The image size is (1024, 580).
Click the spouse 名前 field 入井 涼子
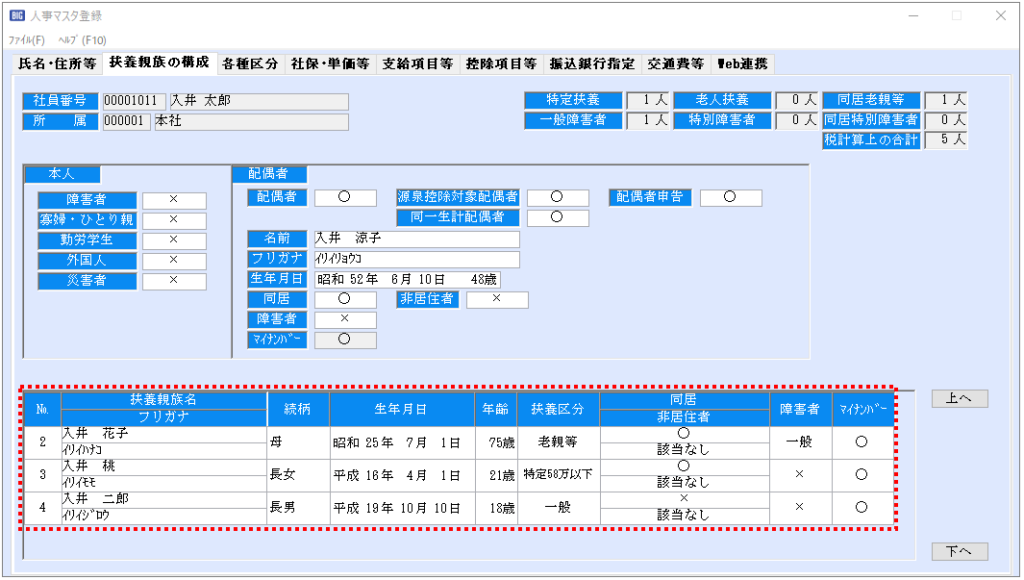[x=416, y=239]
